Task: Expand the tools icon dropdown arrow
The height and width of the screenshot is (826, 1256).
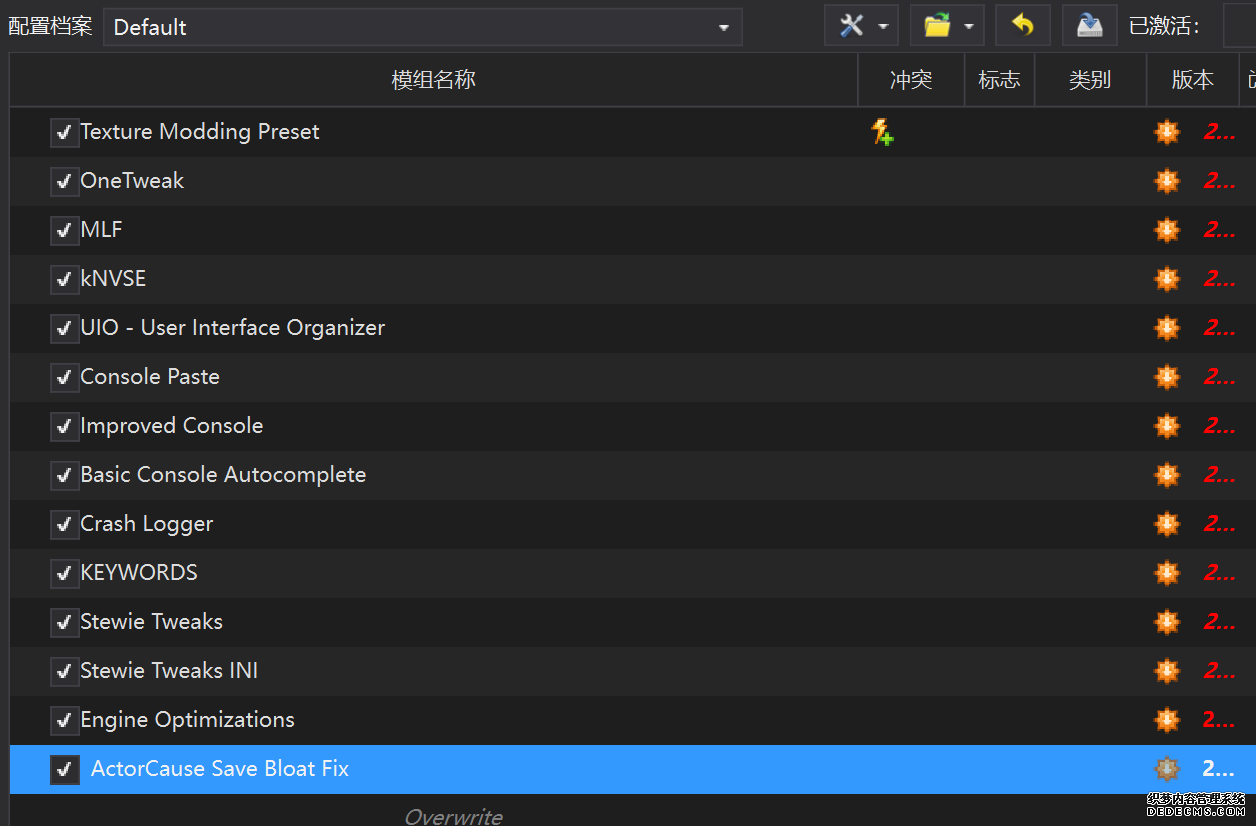Action: (x=883, y=27)
